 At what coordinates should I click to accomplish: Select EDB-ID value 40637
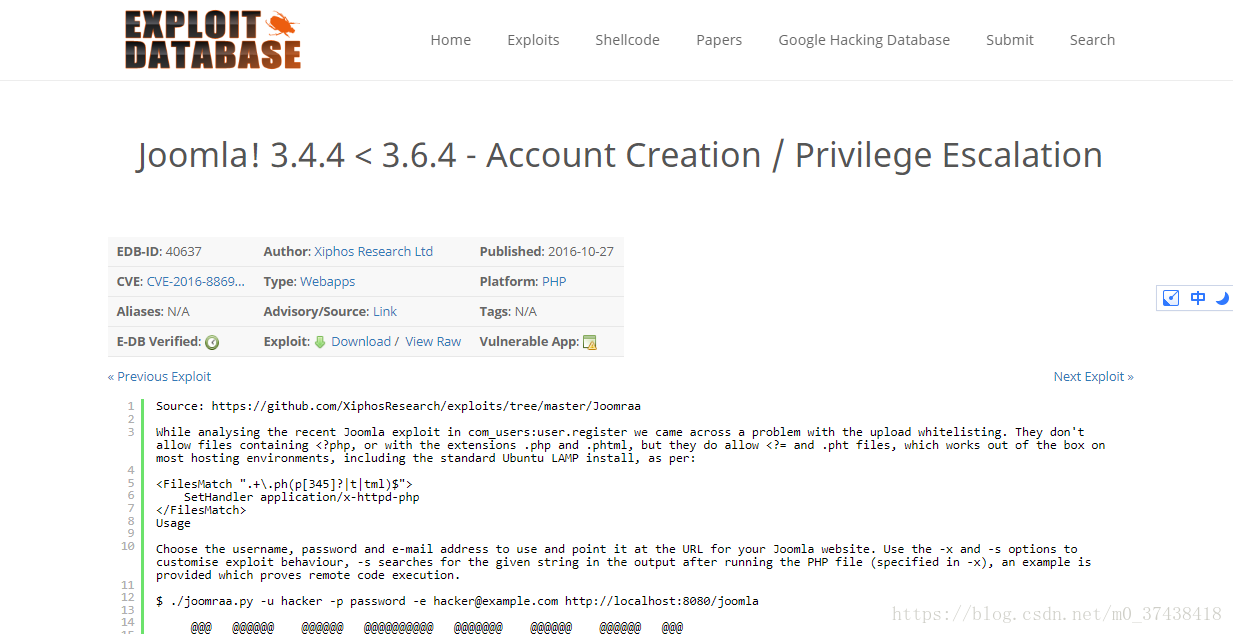(184, 252)
